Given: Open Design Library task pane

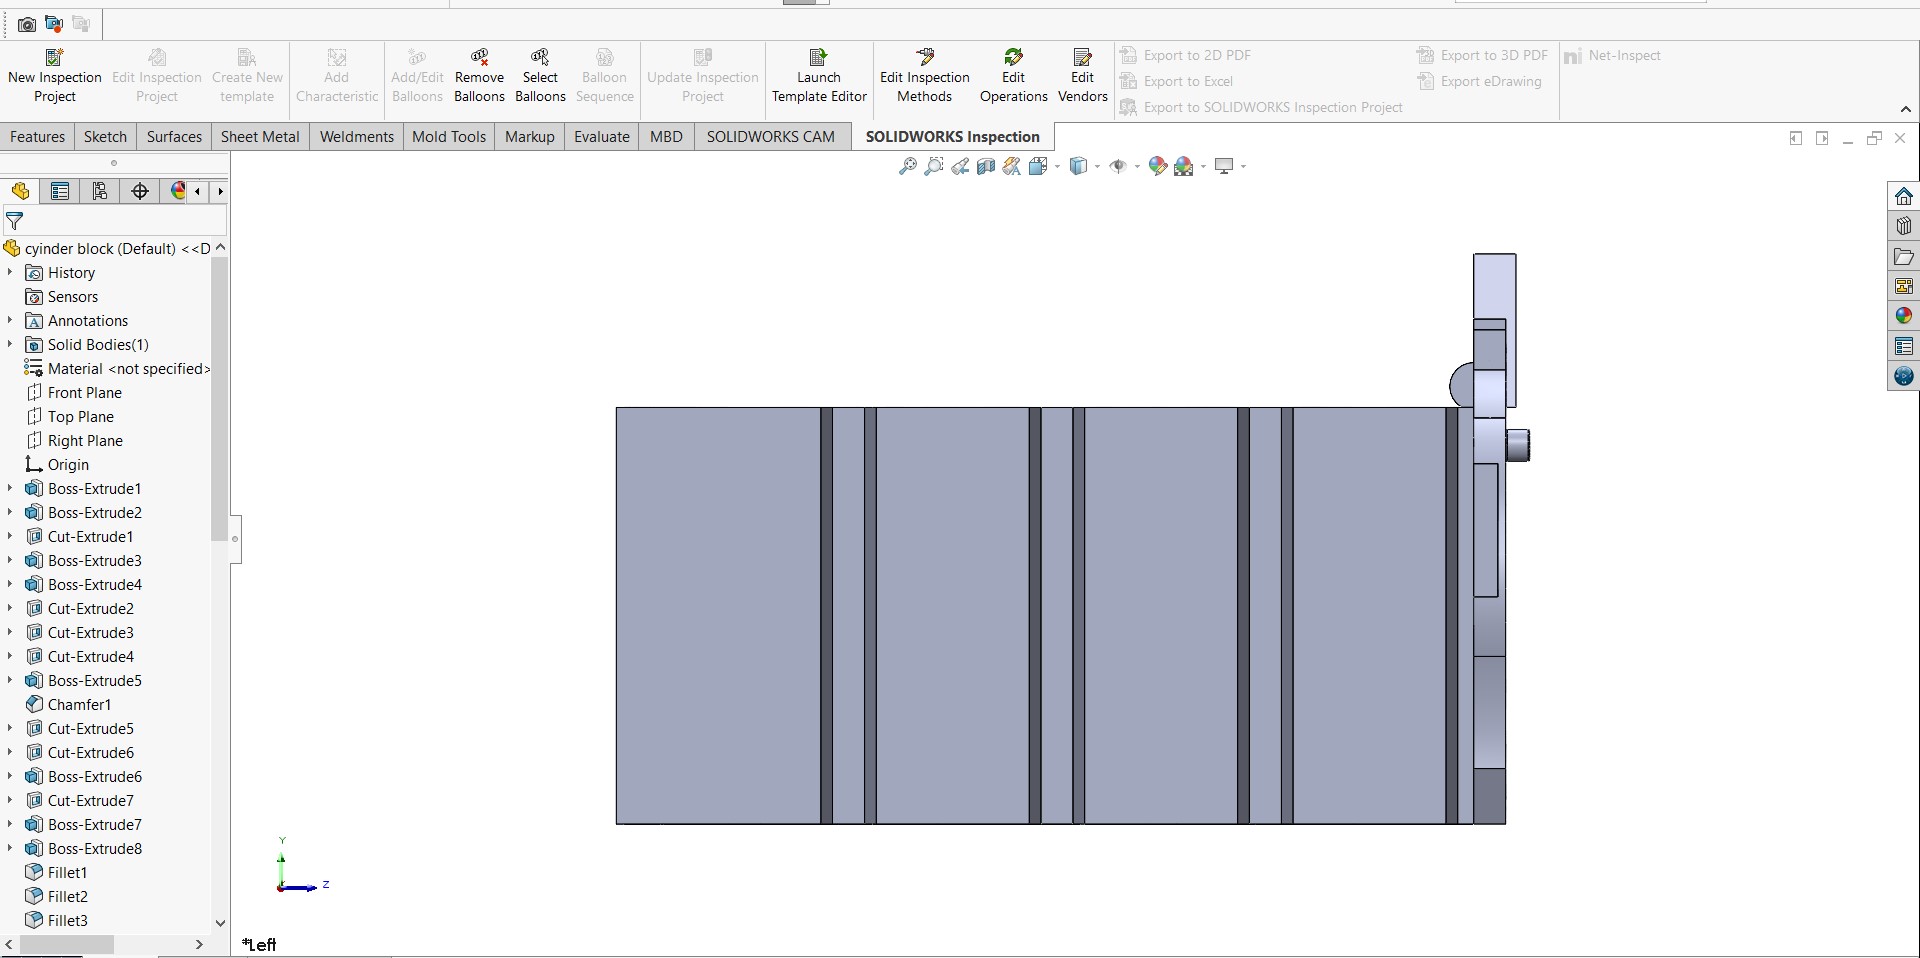Looking at the screenshot, I should point(1903,226).
